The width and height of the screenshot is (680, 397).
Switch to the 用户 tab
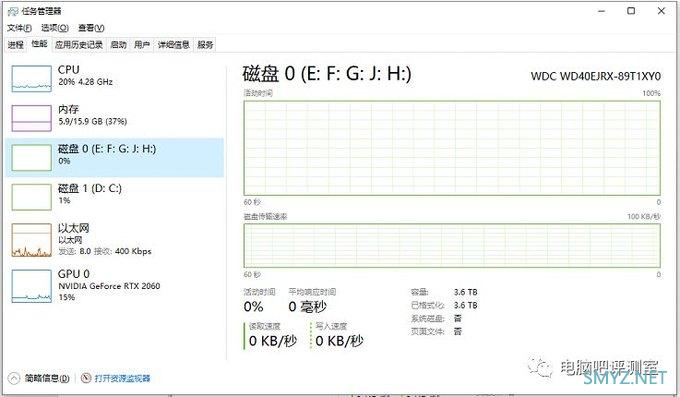coord(142,45)
